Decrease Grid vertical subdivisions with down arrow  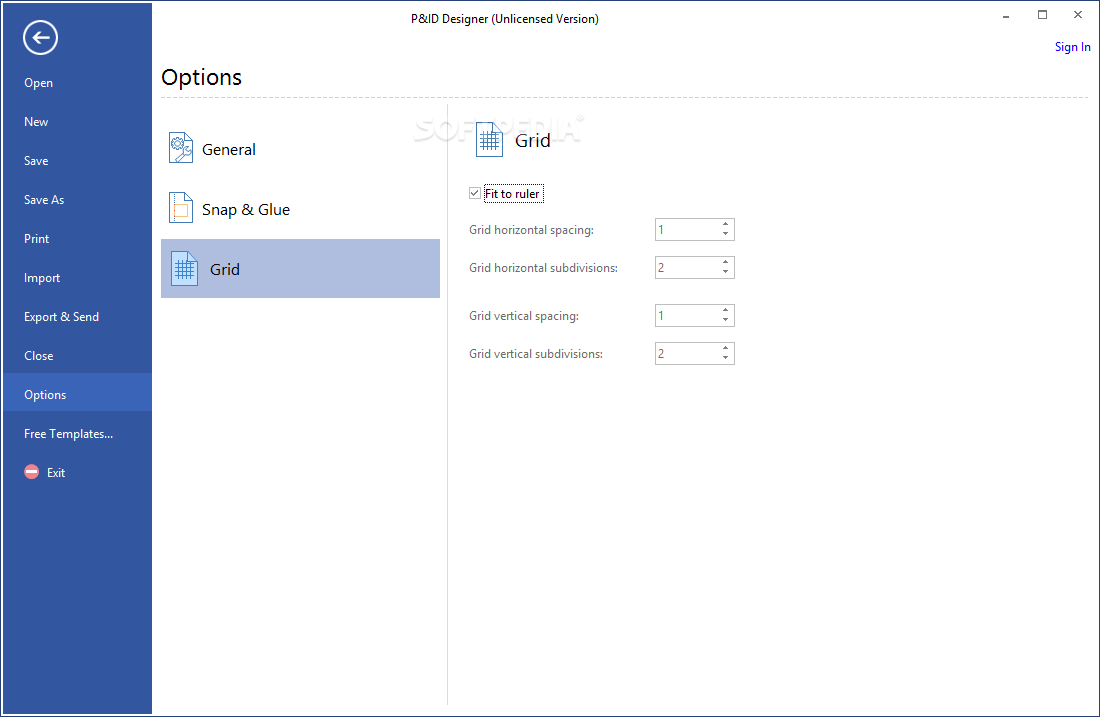(x=725, y=358)
